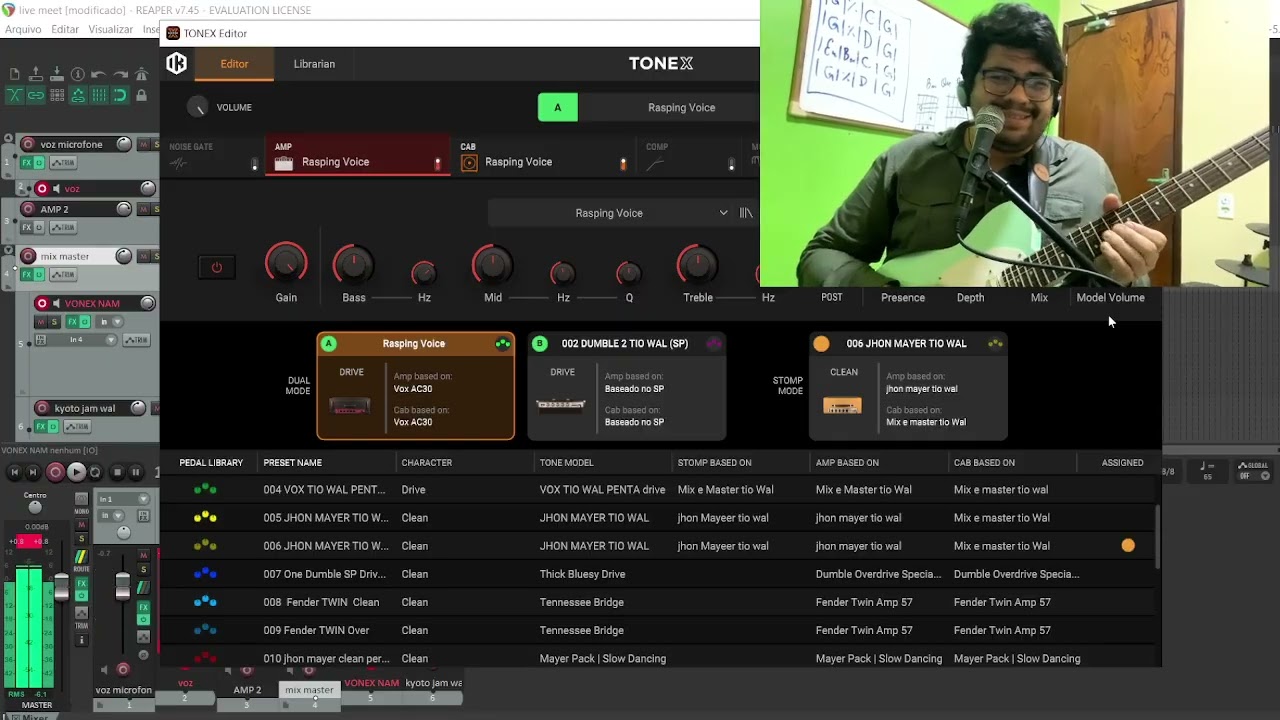The image size is (1280, 720).
Task: Open master track FX chain button
Action: tap(81, 583)
